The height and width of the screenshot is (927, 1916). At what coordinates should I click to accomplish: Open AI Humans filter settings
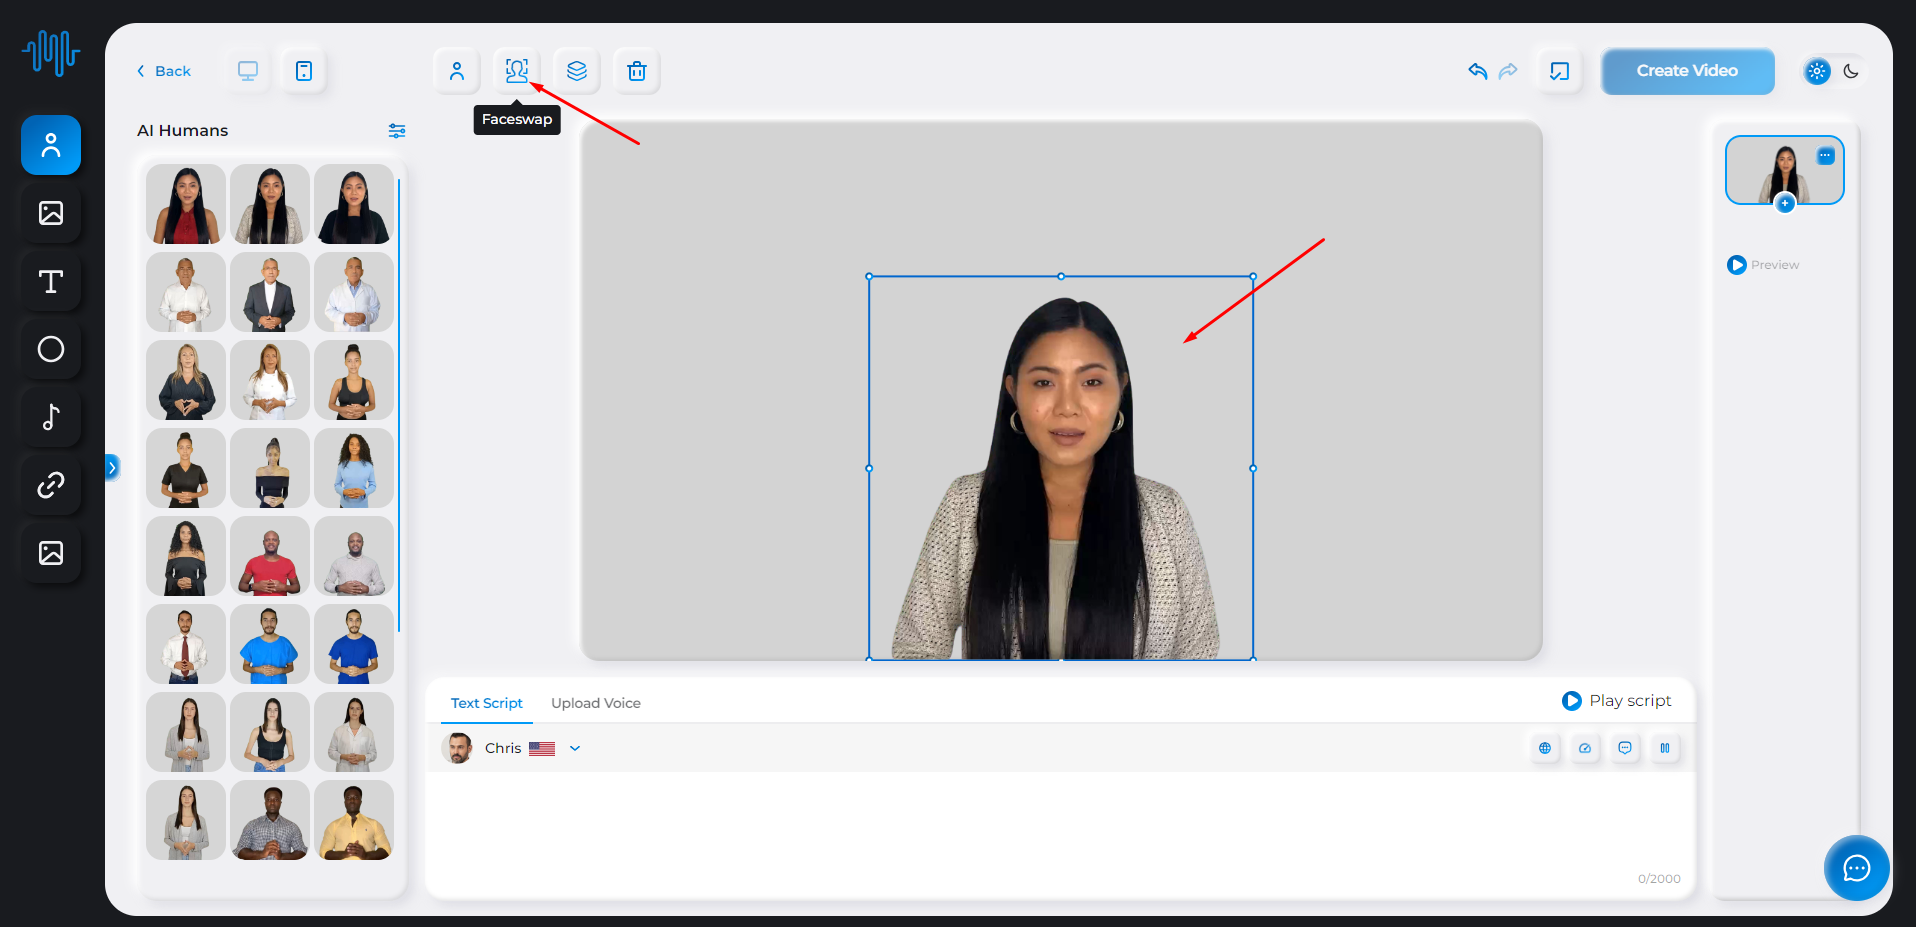click(x=397, y=131)
